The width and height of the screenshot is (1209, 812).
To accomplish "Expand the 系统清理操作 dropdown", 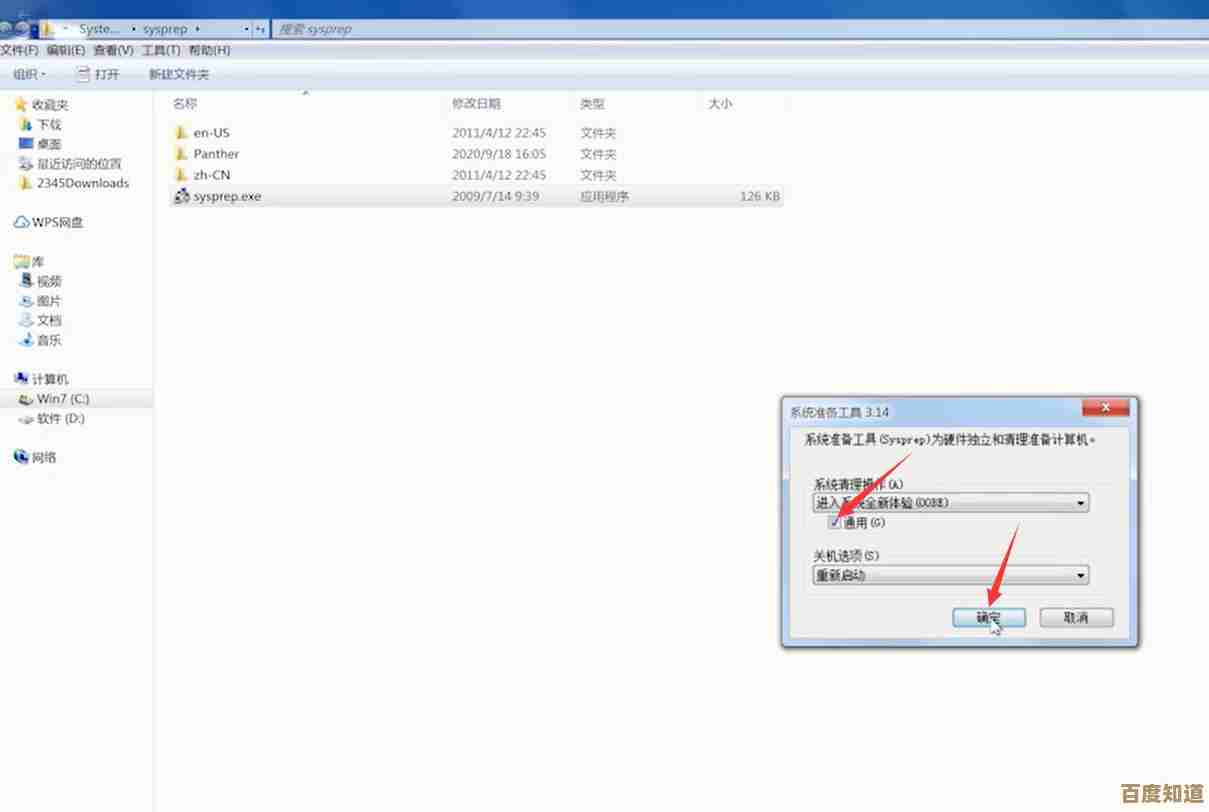I will 1080,504.
